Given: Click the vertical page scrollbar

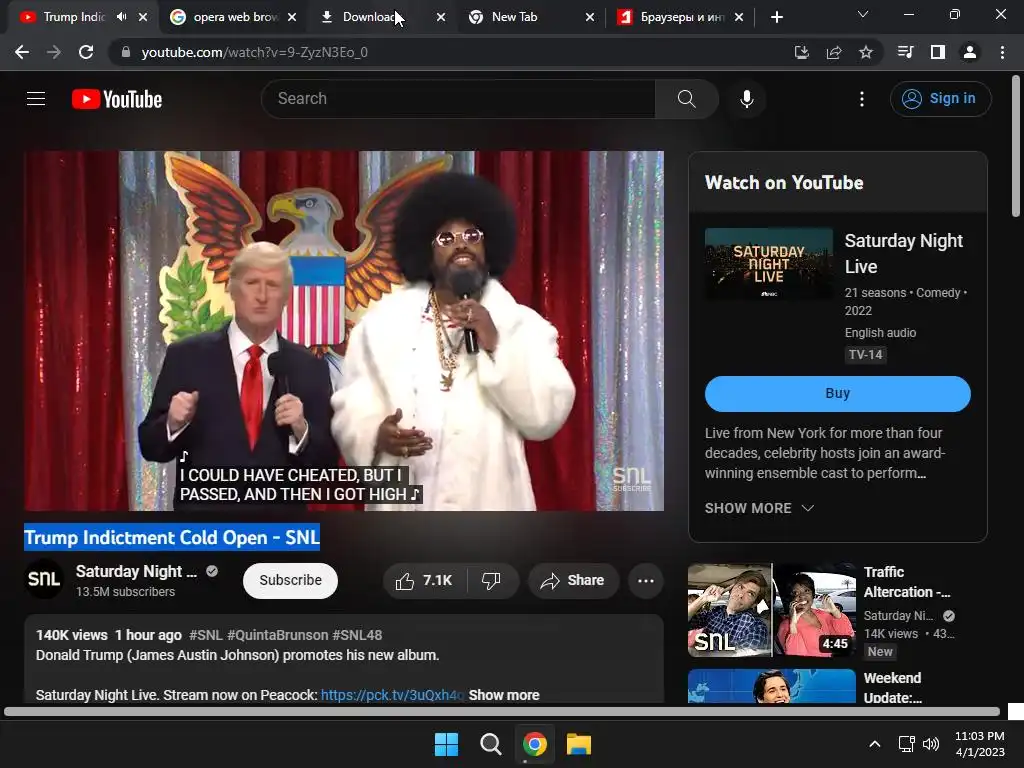Looking at the screenshot, I should [x=1016, y=147].
